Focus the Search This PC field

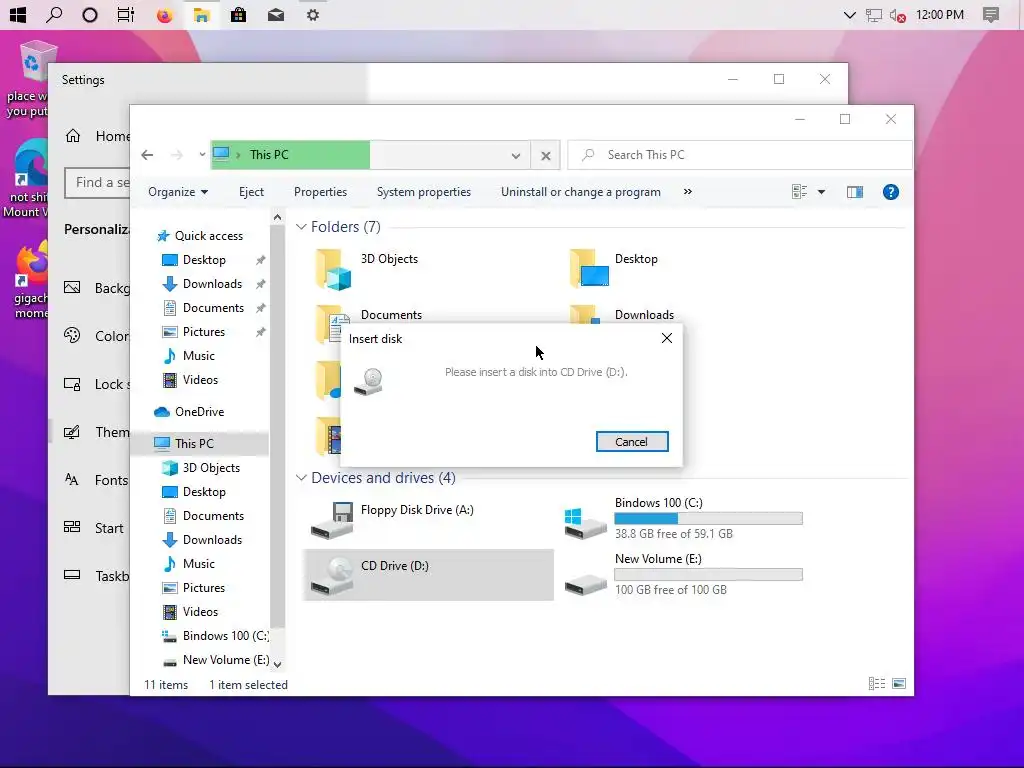[739, 155]
